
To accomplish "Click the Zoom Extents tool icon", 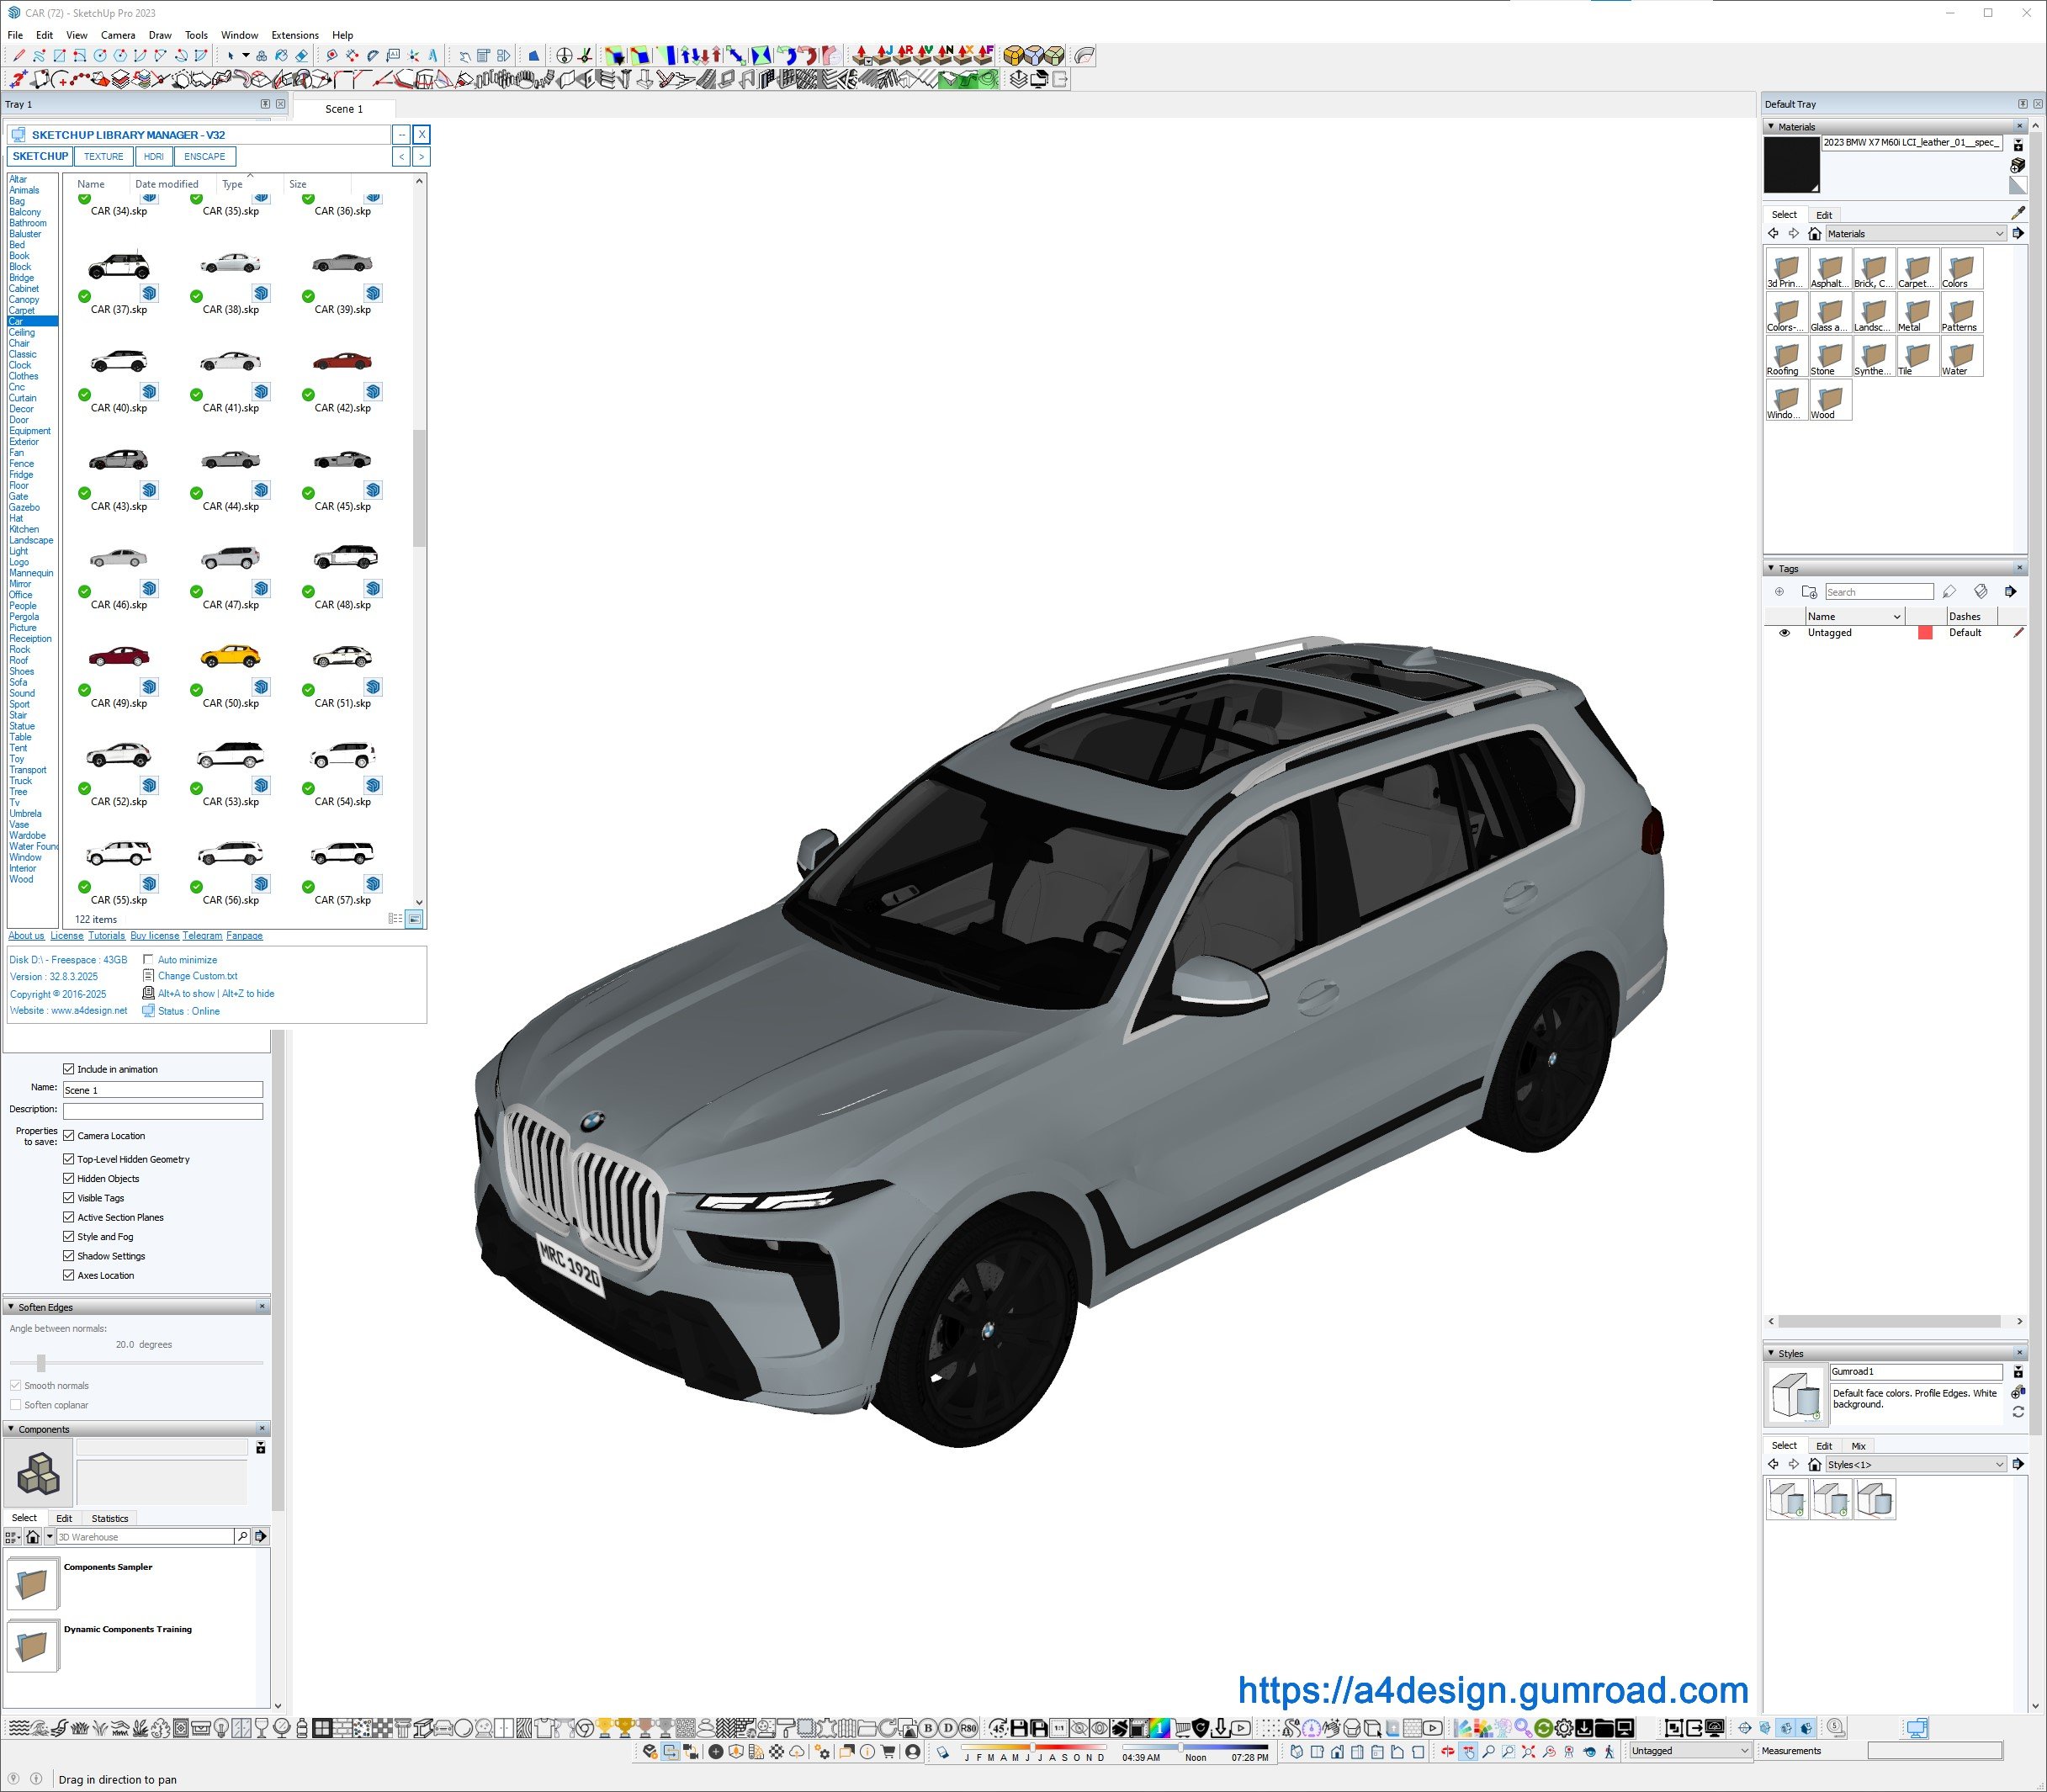I will coord(1529,1751).
